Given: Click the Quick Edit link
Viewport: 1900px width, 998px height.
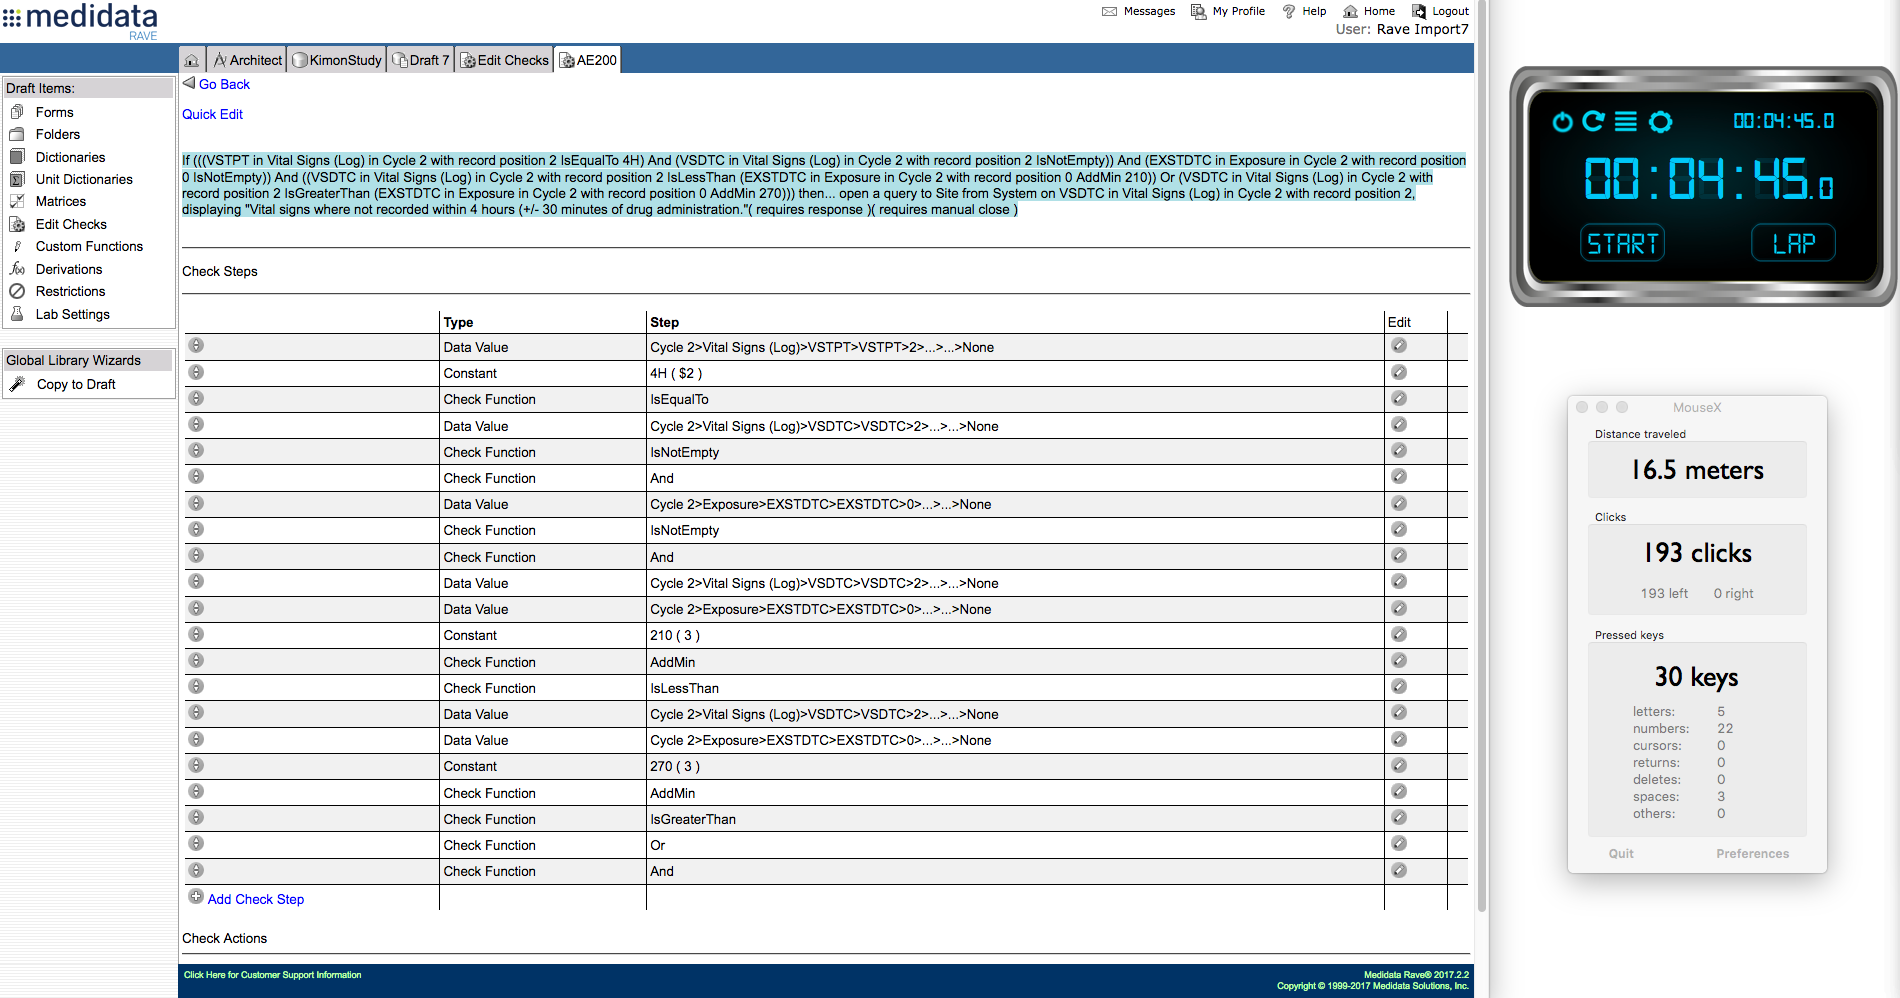Looking at the screenshot, I should click(212, 114).
